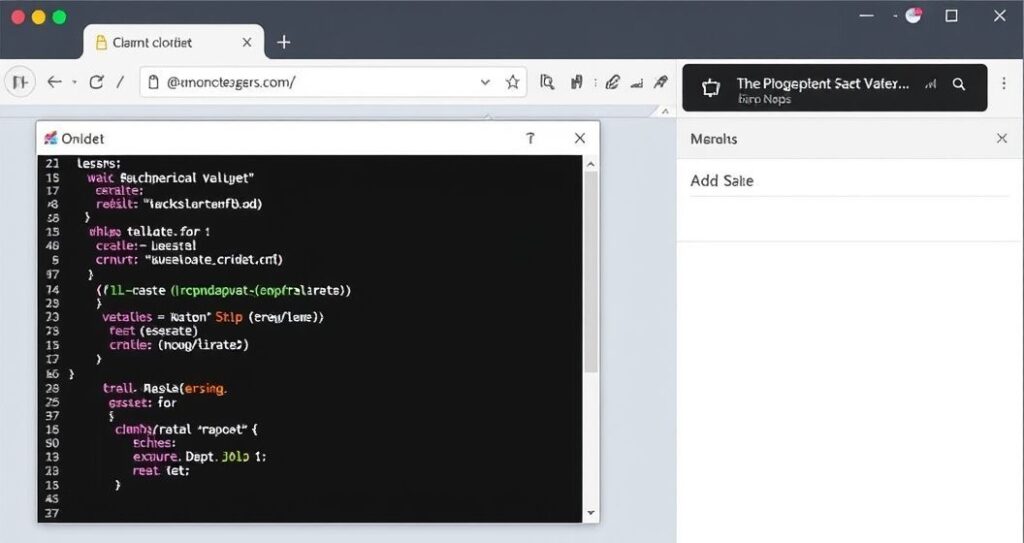The height and width of the screenshot is (543, 1024).
Task: Click the back arrow in the browser toolbar
Action: click(x=53, y=83)
